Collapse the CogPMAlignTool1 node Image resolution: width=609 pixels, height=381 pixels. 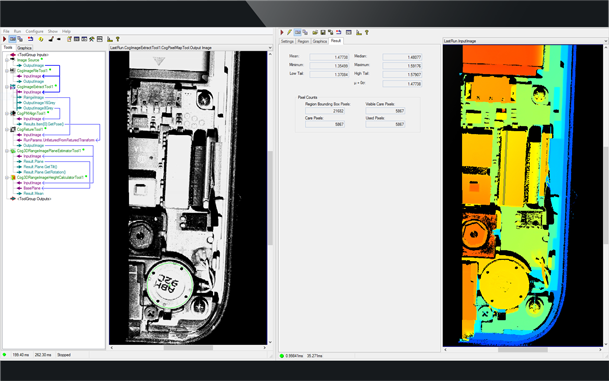(7, 113)
